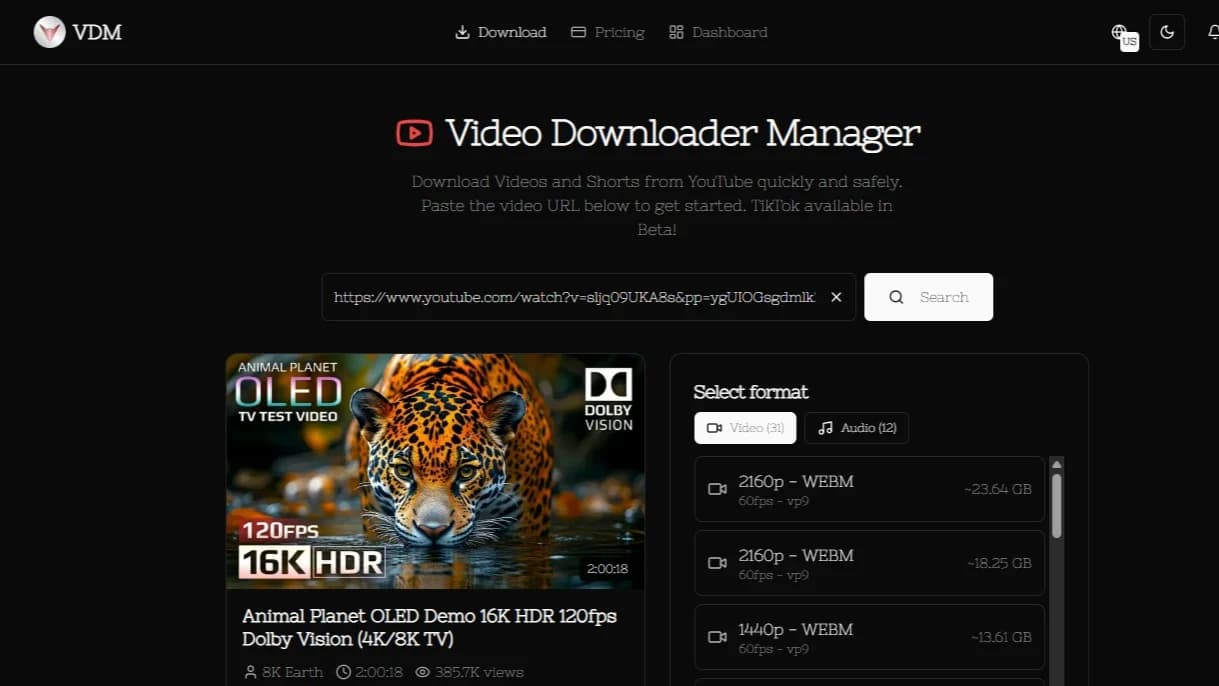The height and width of the screenshot is (686, 1219).
Task: Switch to the Audio (12) format toggle
Action: point(856,428)
